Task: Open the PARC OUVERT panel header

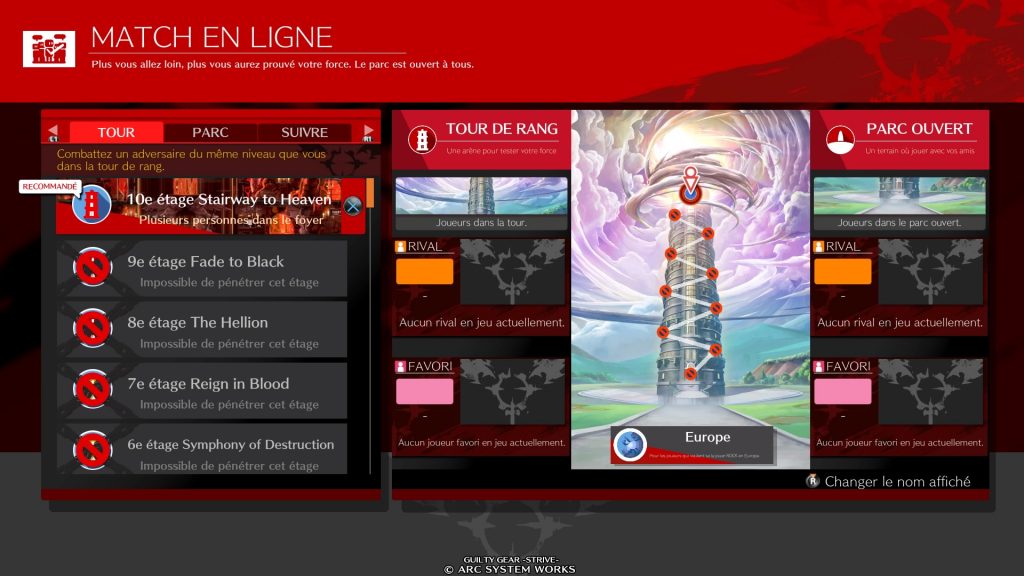Action: coord(900,140)
